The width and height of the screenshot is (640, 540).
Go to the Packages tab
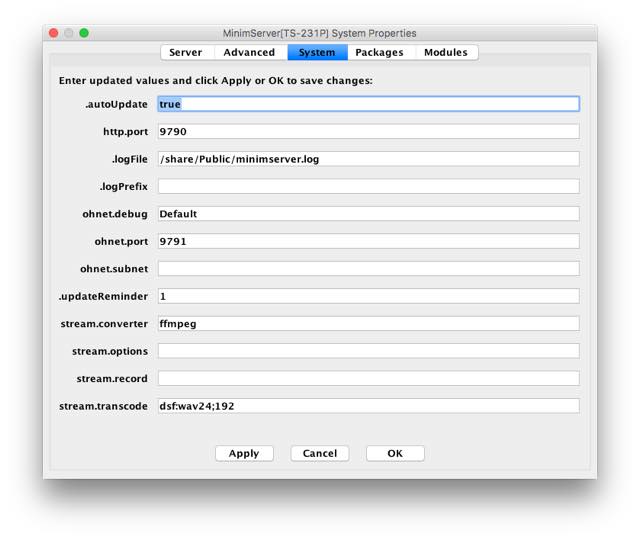(379, 53)
